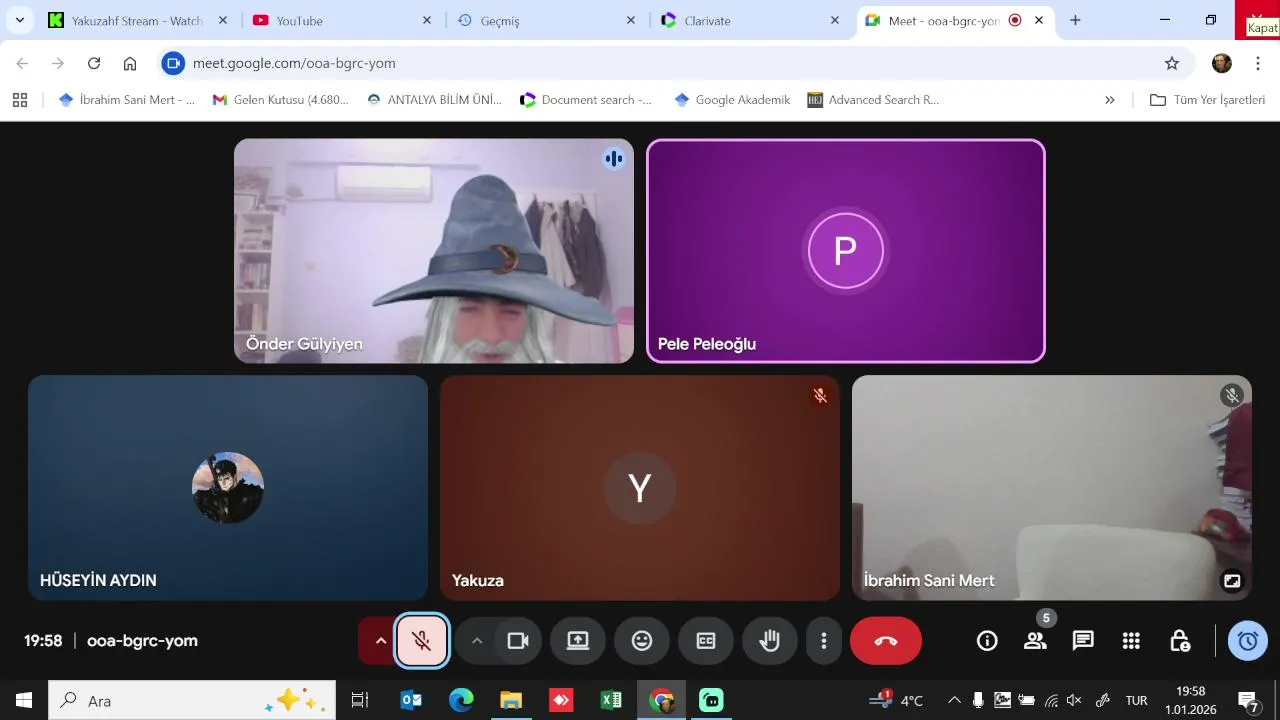Open File Explorer from taskbar
The width and height of the screenshot is (1280, 720).
coord(511,700)
